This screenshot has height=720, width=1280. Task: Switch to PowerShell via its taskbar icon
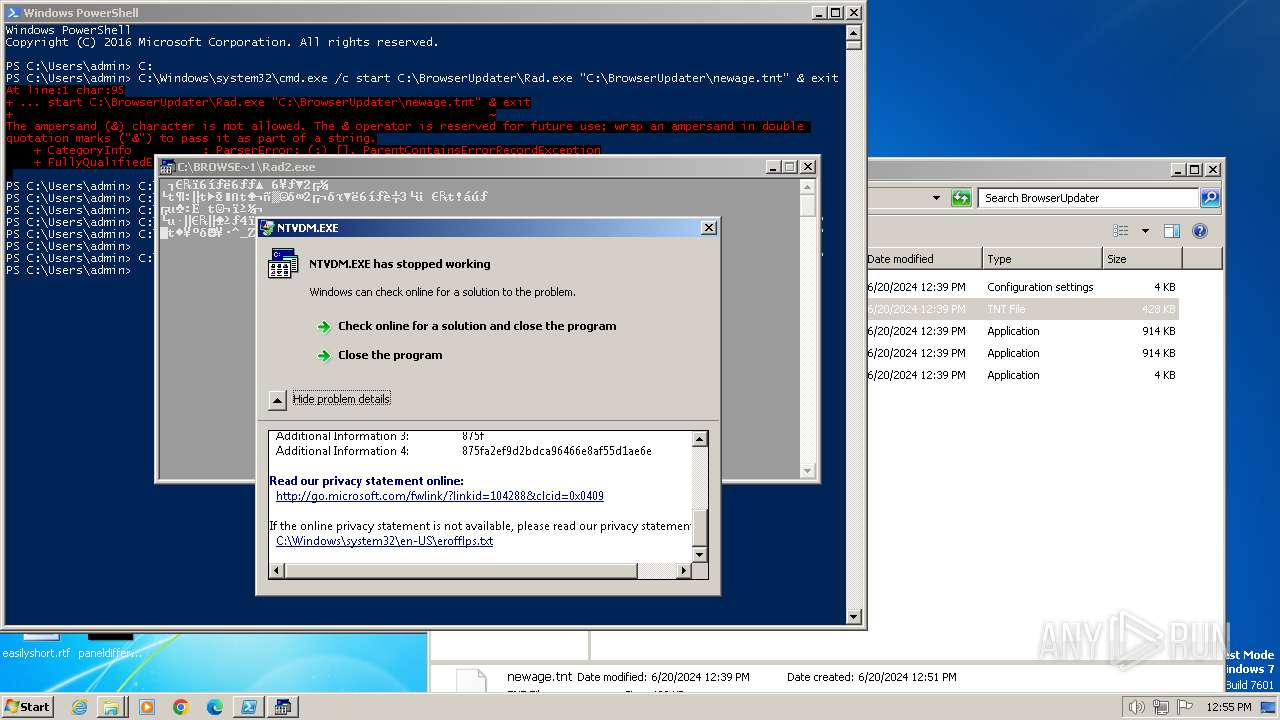pyautogui.click(x=247, y=707)
